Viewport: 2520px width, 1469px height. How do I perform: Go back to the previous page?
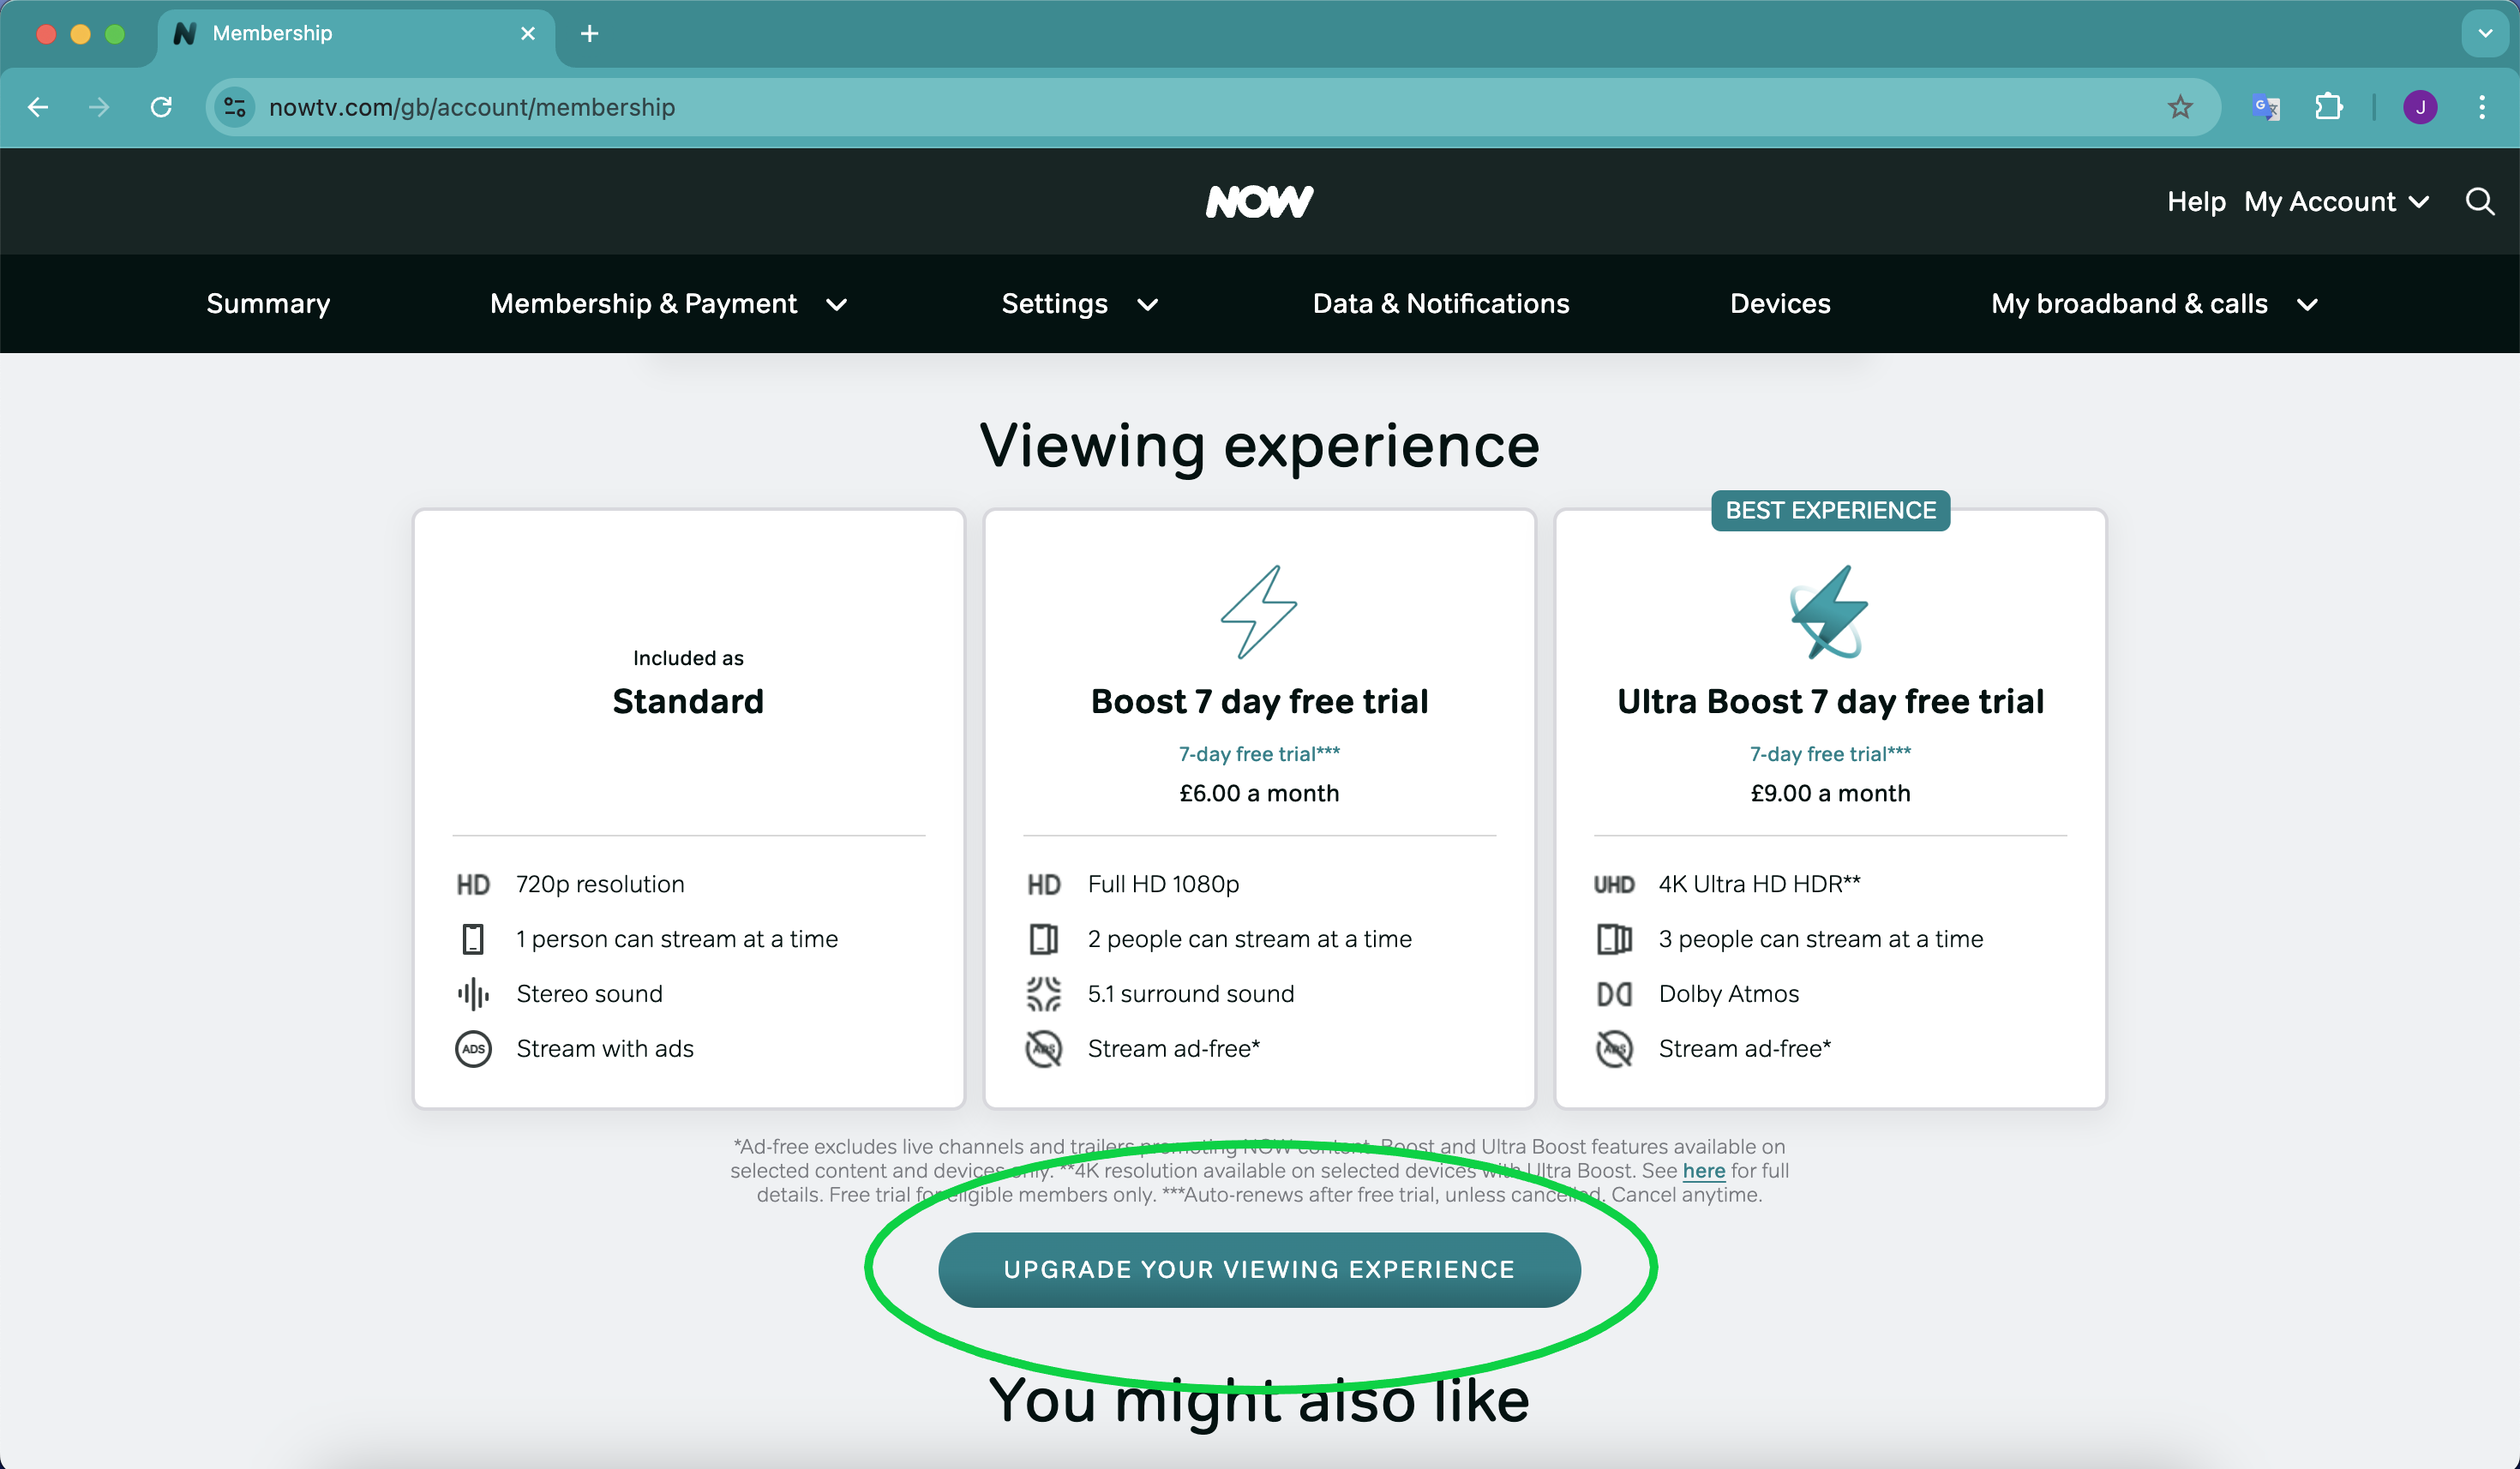click(x=38, y=107)
